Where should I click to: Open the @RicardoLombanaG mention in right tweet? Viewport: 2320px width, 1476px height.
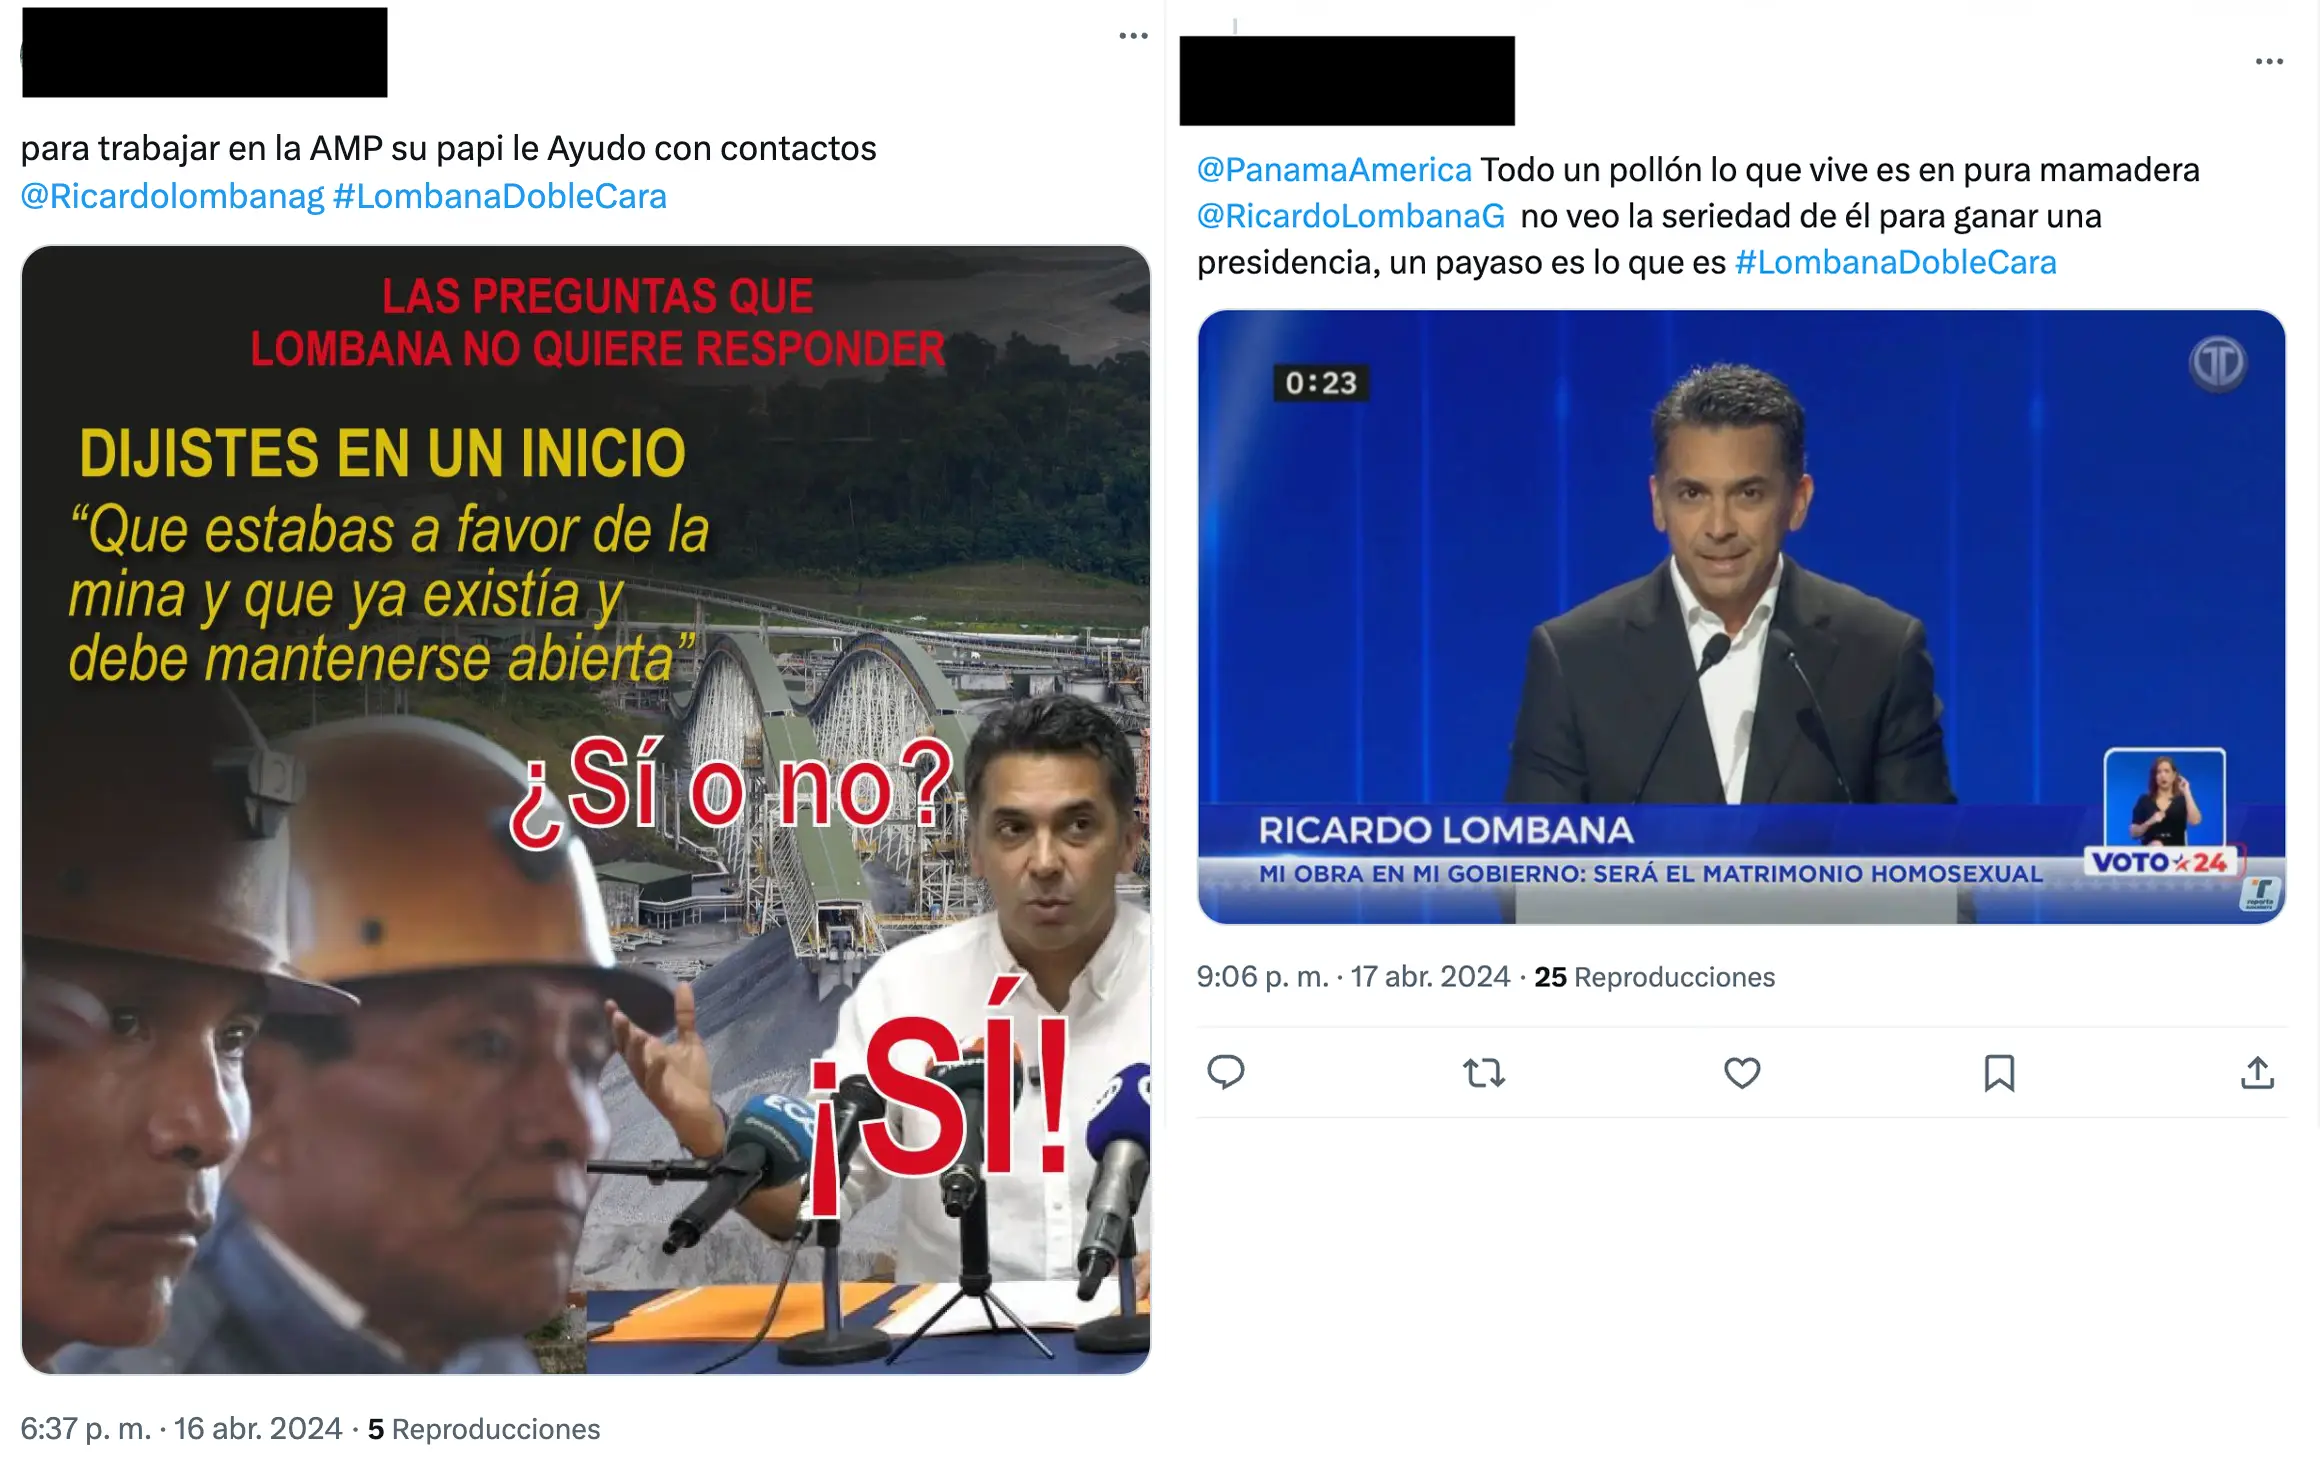coord(1351,216)
